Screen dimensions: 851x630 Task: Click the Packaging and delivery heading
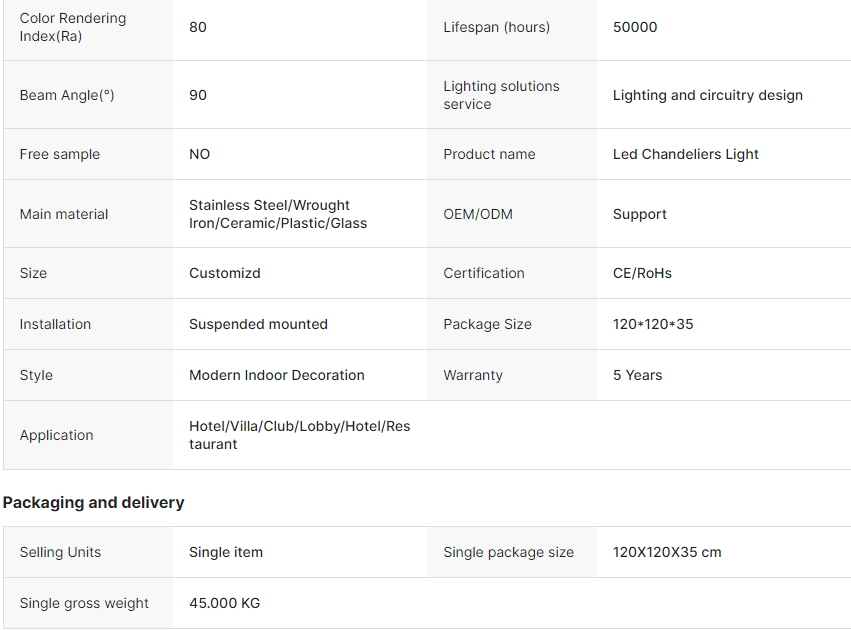[93, 502]
